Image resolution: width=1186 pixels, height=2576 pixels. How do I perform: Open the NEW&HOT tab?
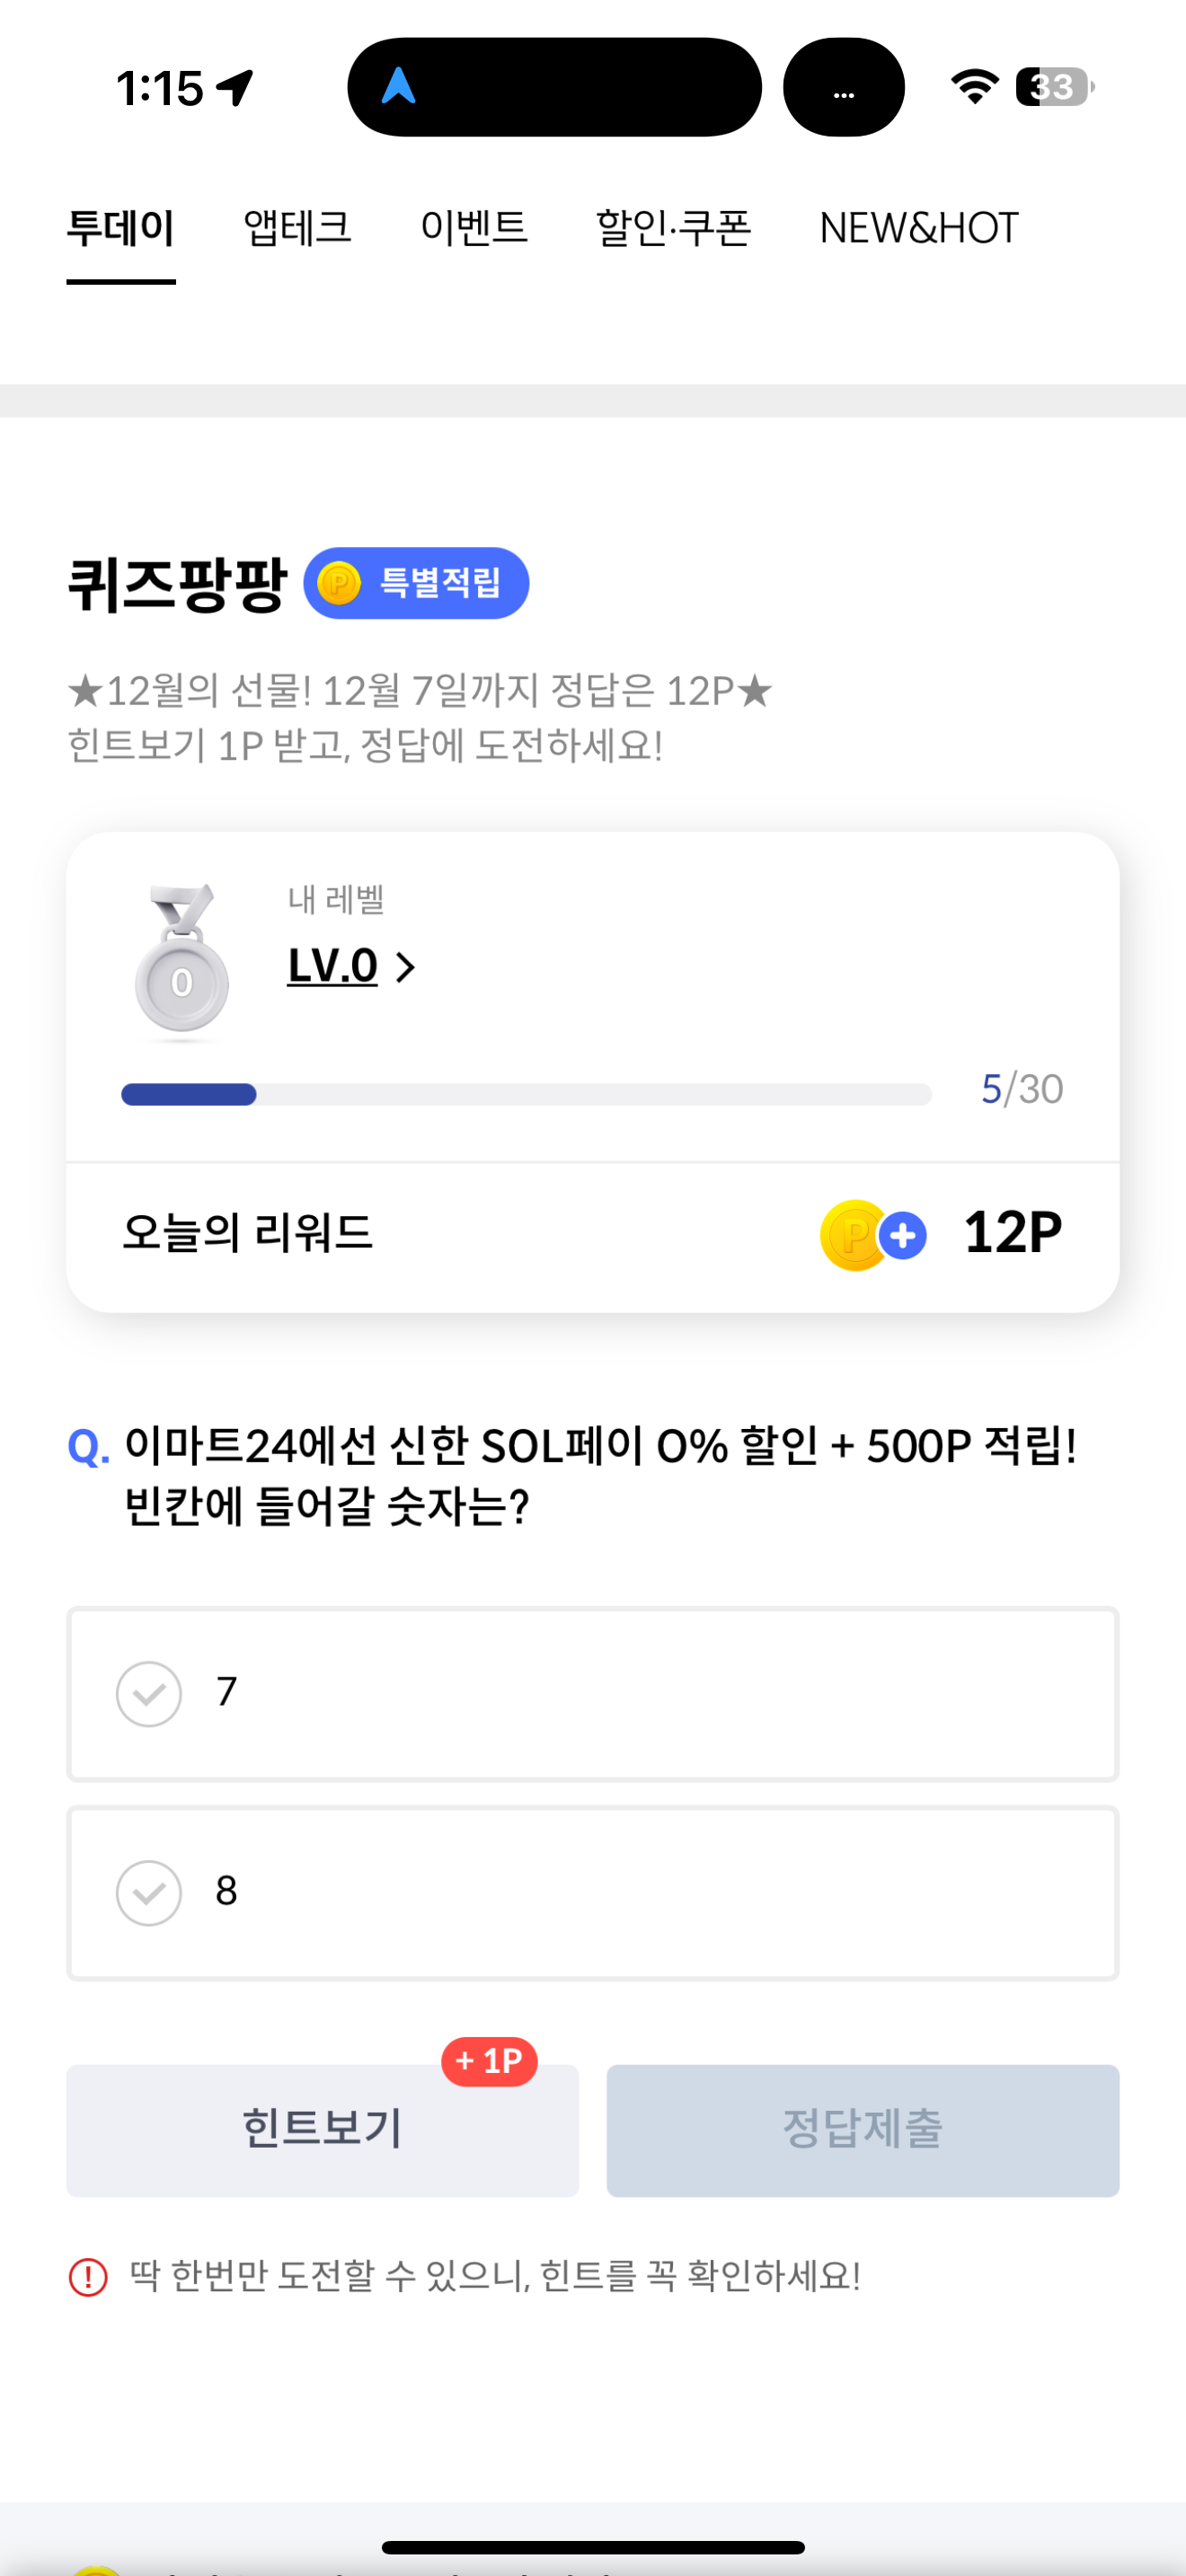[918, 228]
